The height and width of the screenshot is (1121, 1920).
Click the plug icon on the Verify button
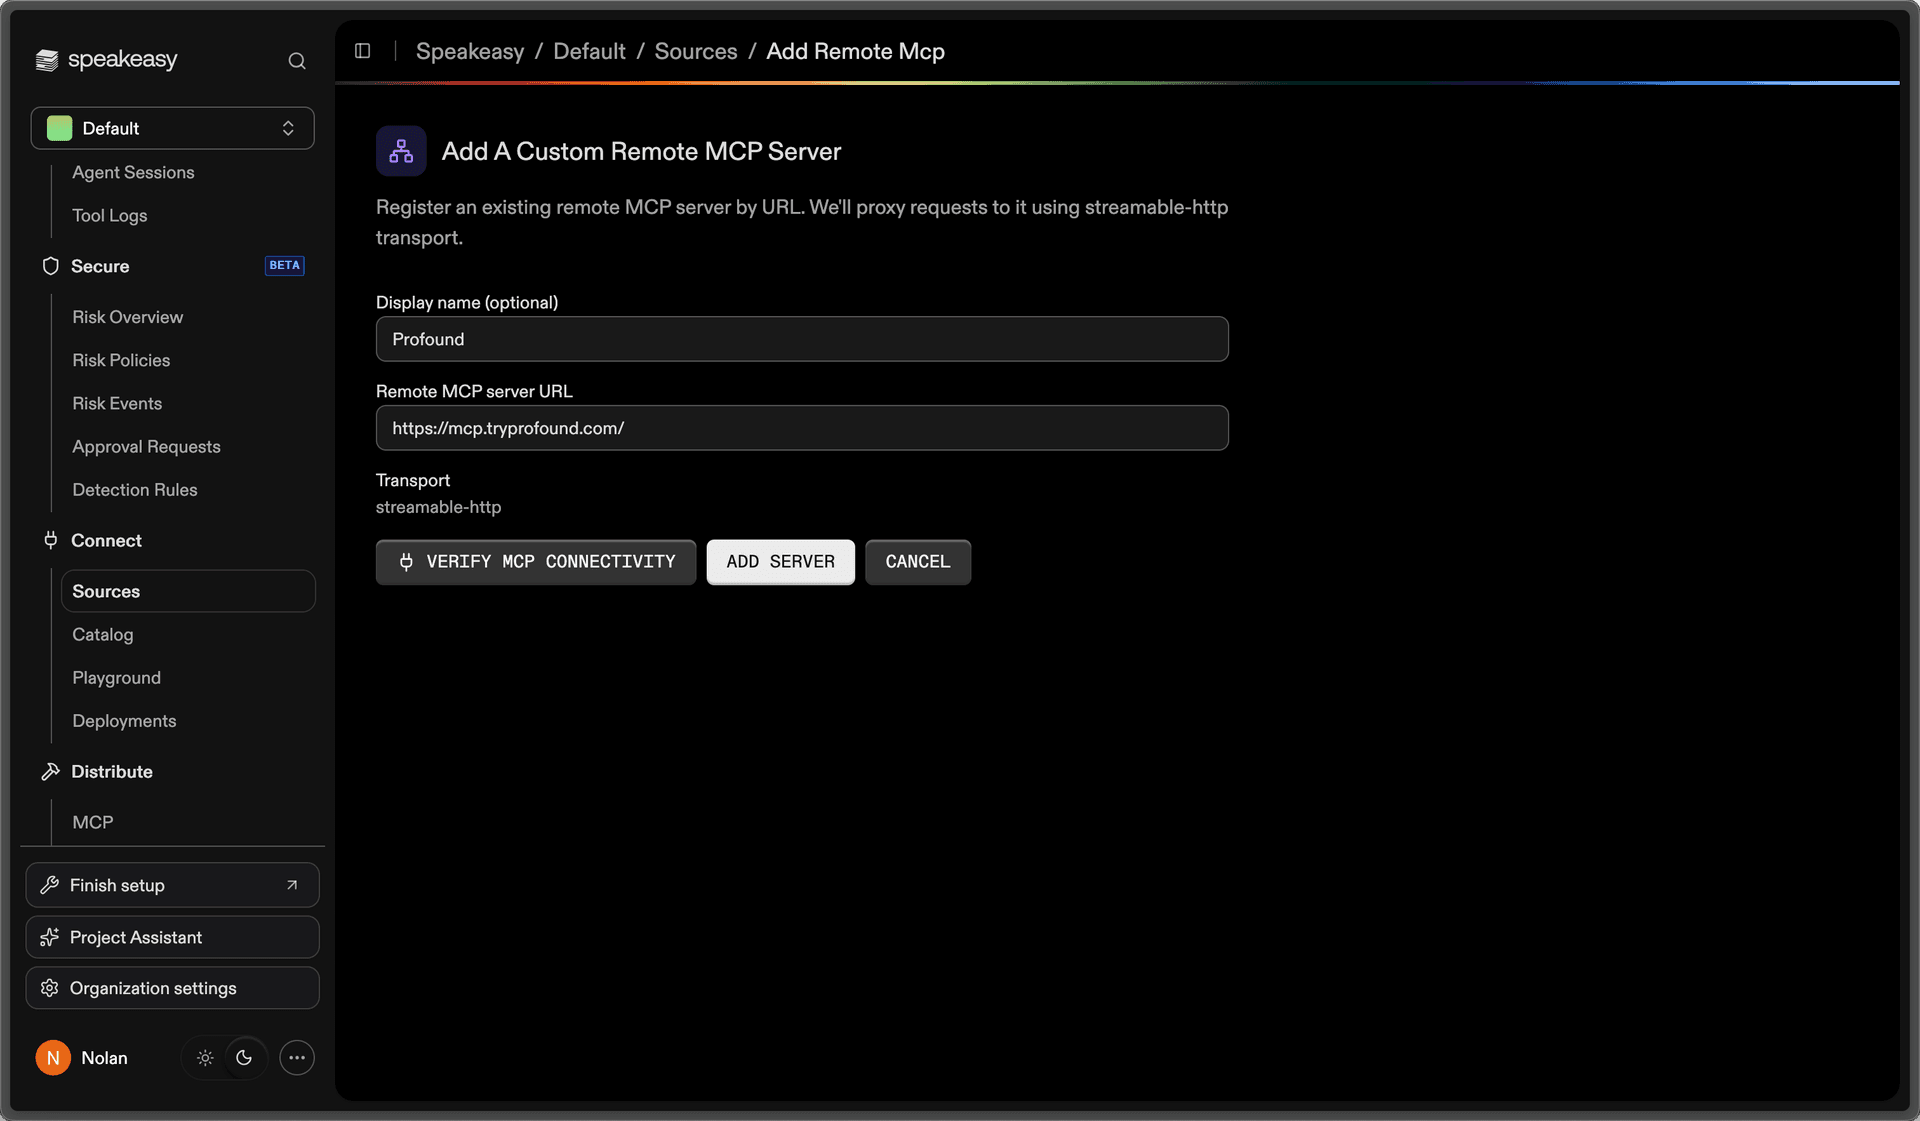click(406, 562)
